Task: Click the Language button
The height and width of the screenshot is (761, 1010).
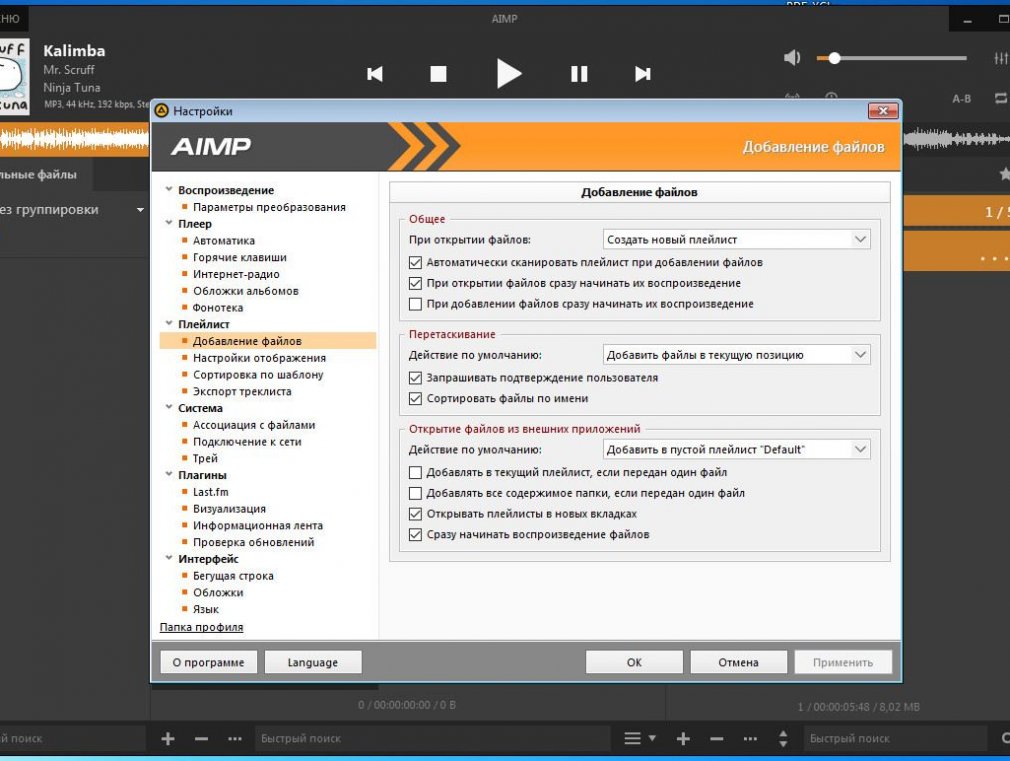Action: coord(313,662)
